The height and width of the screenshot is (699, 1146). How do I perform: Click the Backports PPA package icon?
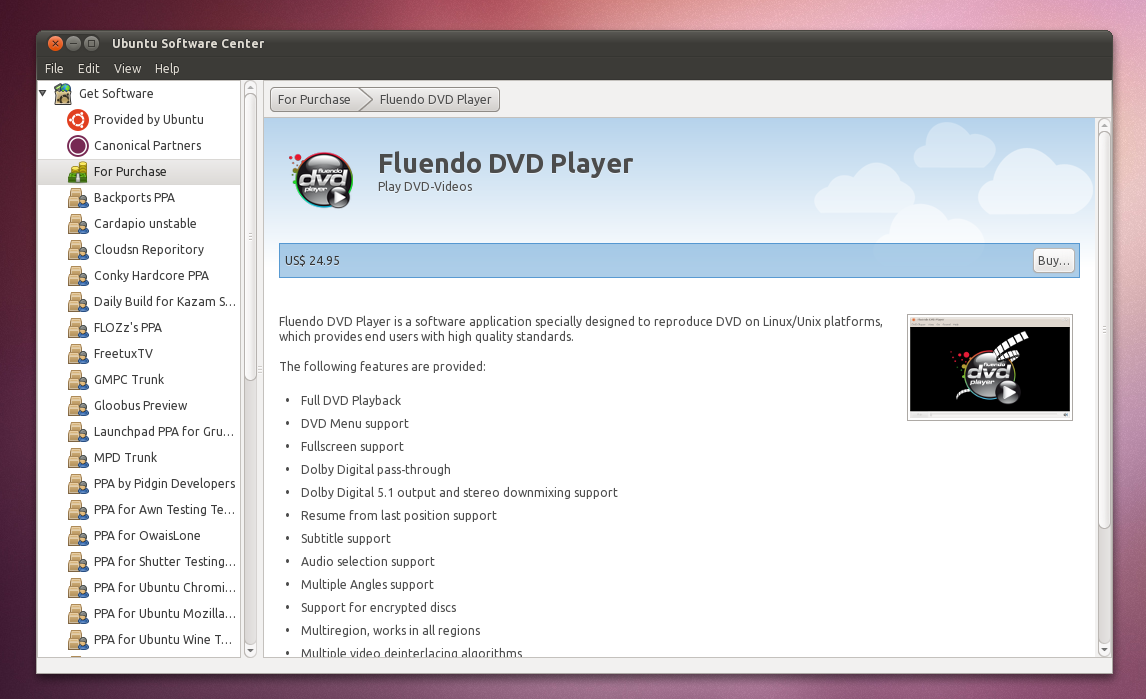[x=77, y=197]
